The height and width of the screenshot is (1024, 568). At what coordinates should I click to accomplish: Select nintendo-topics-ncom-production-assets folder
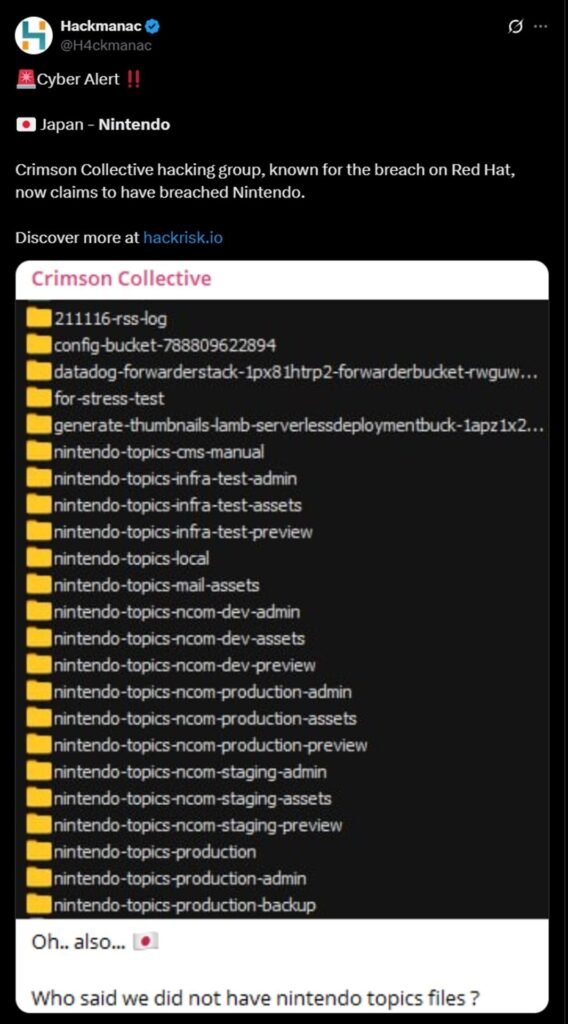[x=192, y=718]
